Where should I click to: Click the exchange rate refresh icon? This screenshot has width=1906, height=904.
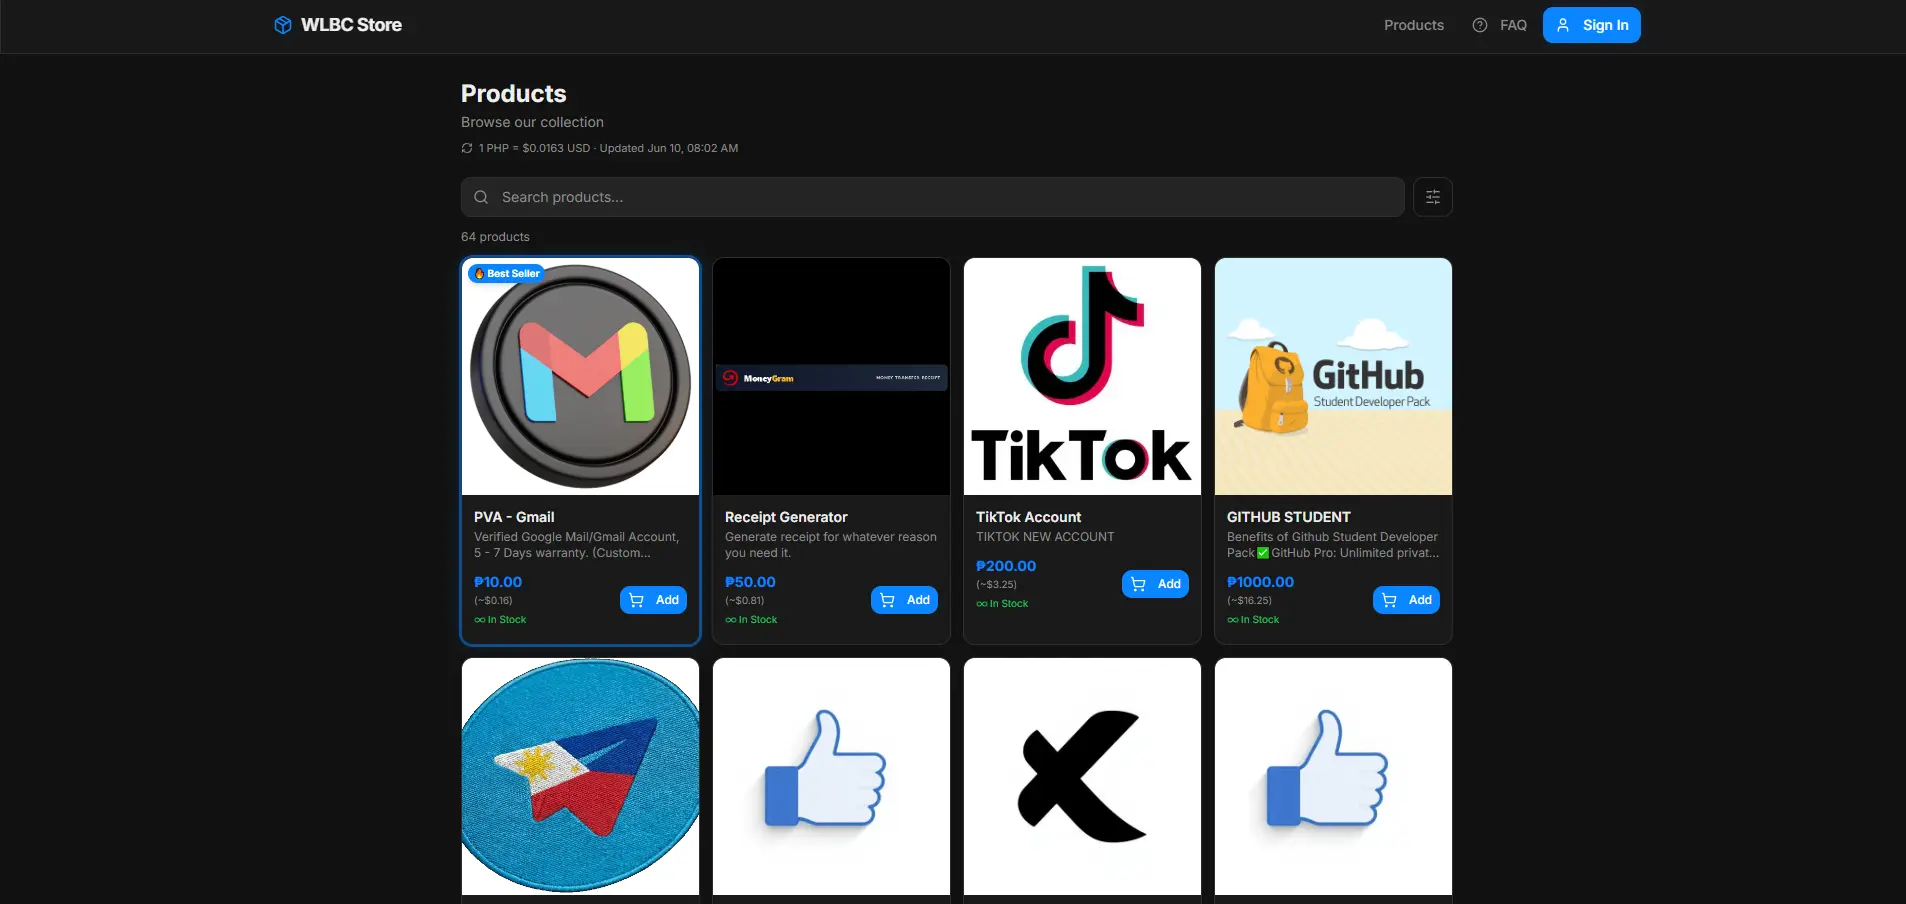coord(467,148)
